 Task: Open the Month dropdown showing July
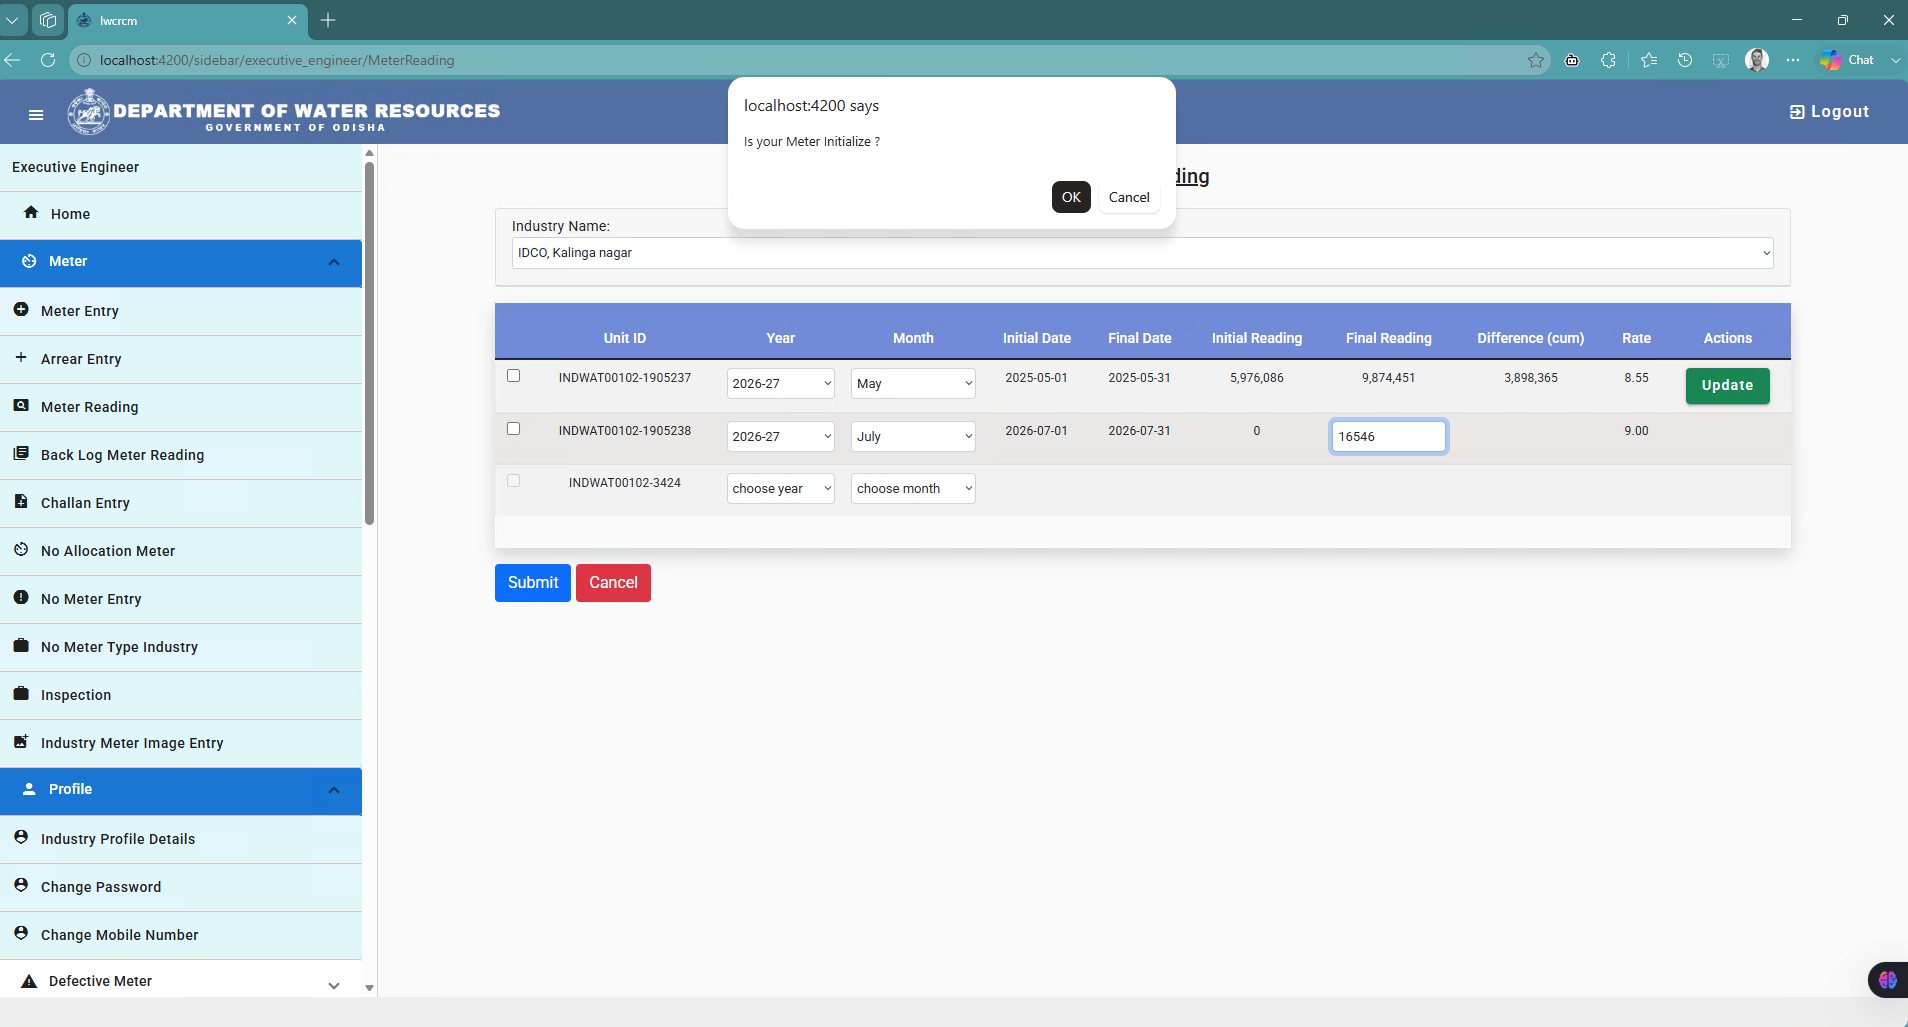(x=913, y=437)
